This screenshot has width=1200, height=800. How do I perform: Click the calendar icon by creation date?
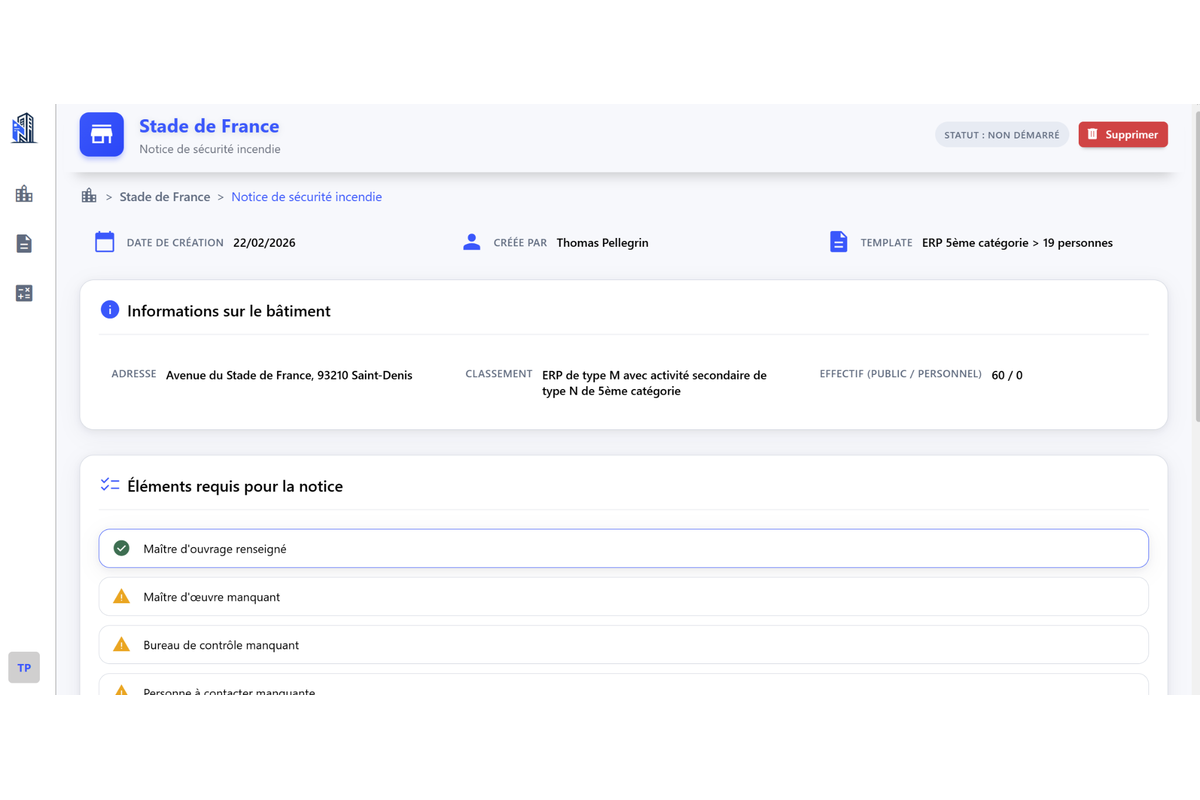point(105,242)
